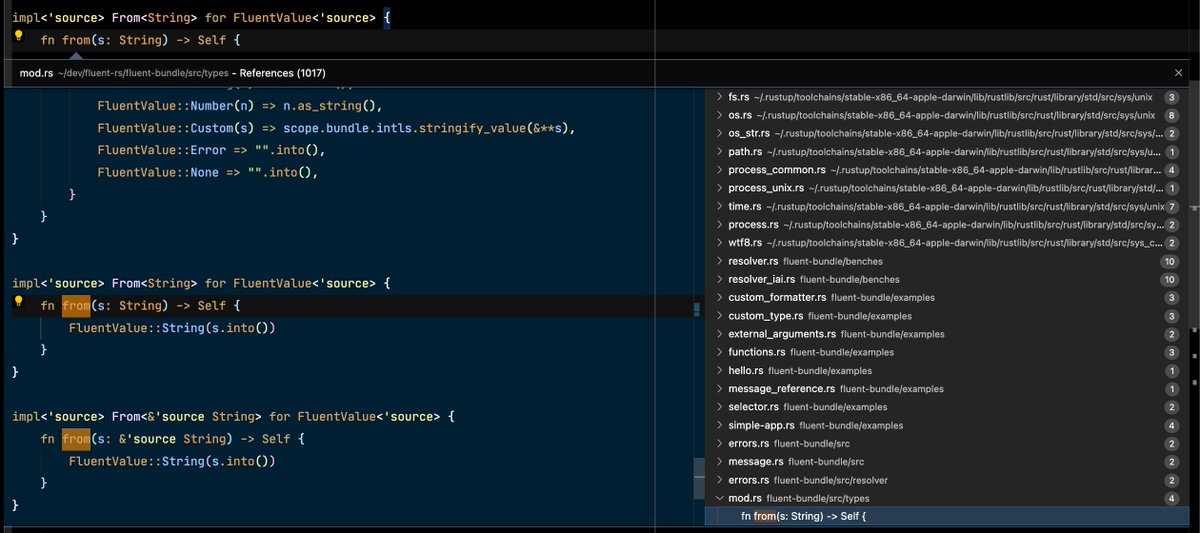Select hello.rs file entry

coord(947,370)
